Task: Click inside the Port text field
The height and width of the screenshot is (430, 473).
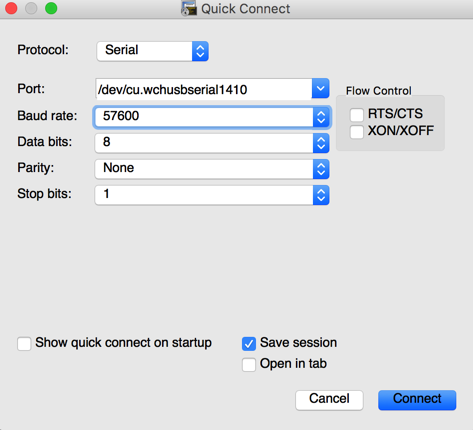Action: (x=204, y=89)
